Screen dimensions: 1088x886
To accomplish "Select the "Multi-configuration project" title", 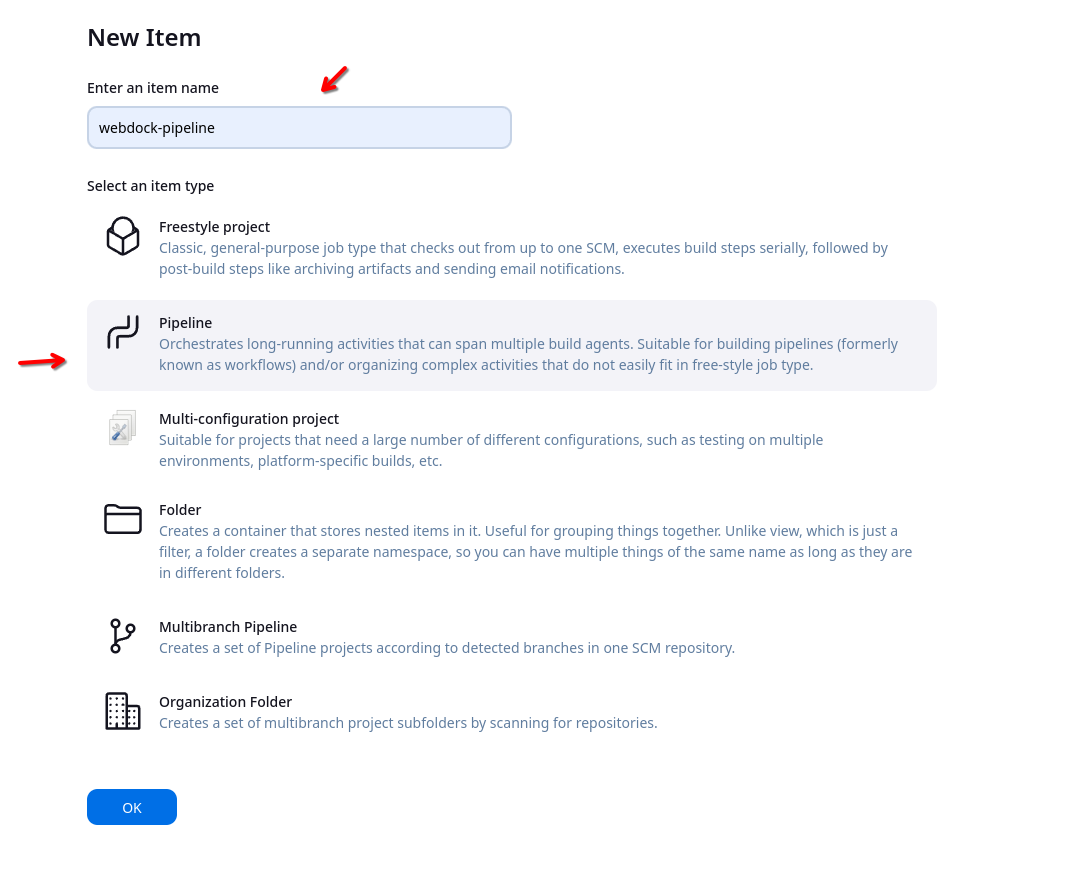I will coord(249,419).
